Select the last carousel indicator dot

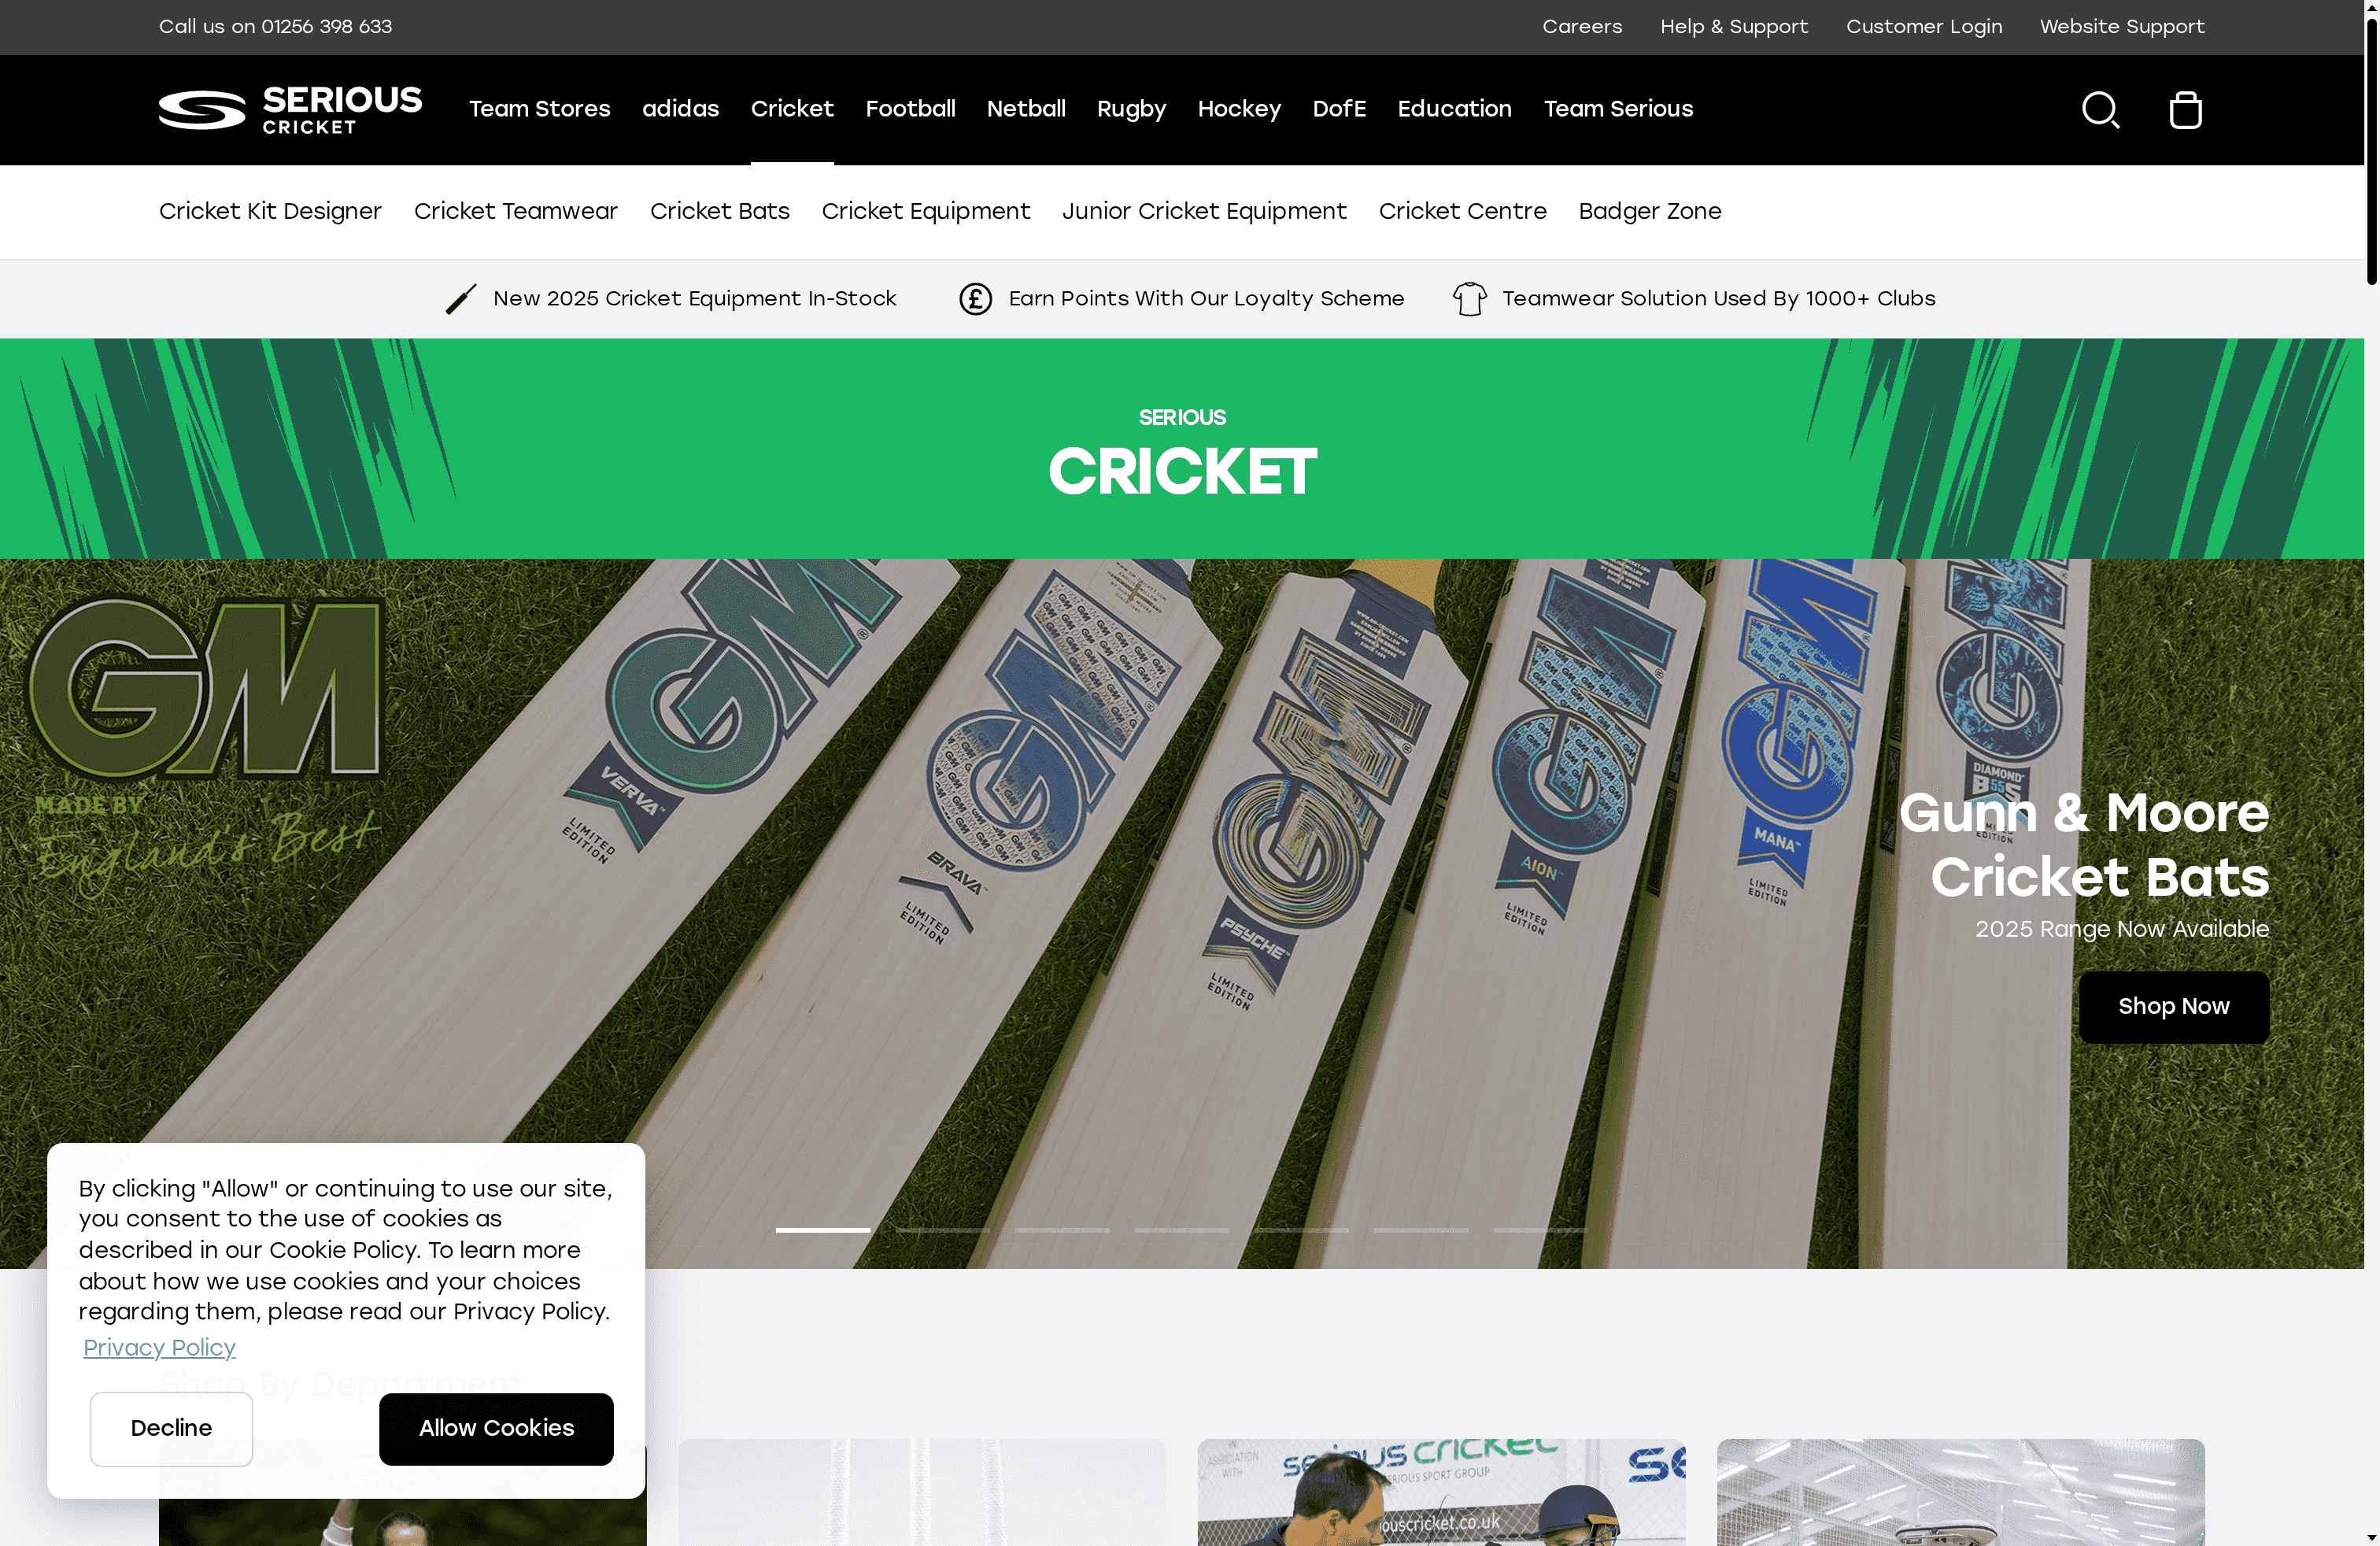tap(1542, 1230)
